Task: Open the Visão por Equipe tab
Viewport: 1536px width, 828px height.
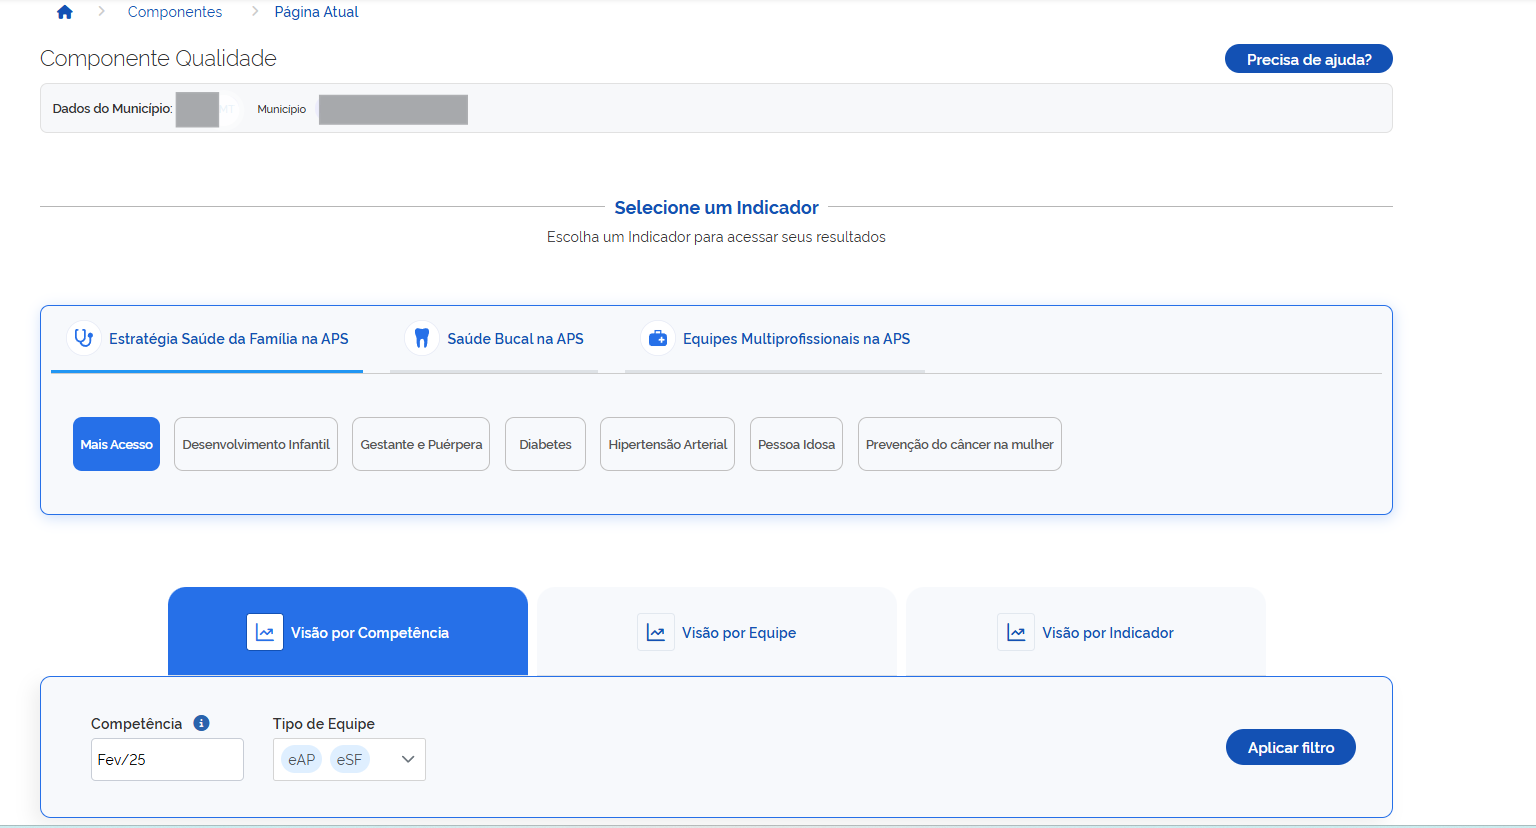Action: tap(738, 632)
